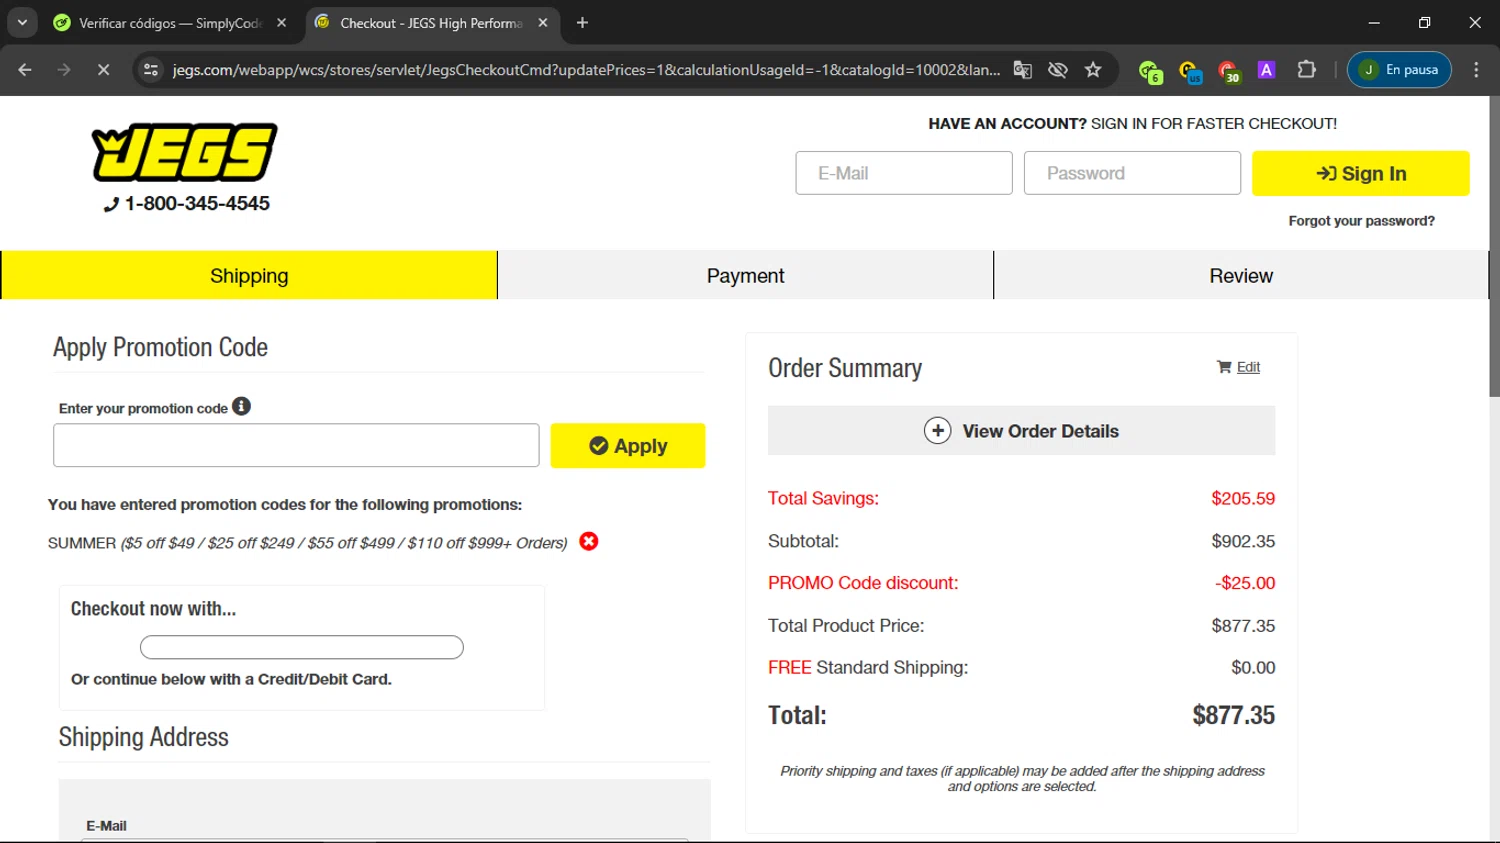Click the promotion code info icon
Image resolution: width=1500 pixels, height=843 pixels.
pyautogui.click(x=241, y=406)
